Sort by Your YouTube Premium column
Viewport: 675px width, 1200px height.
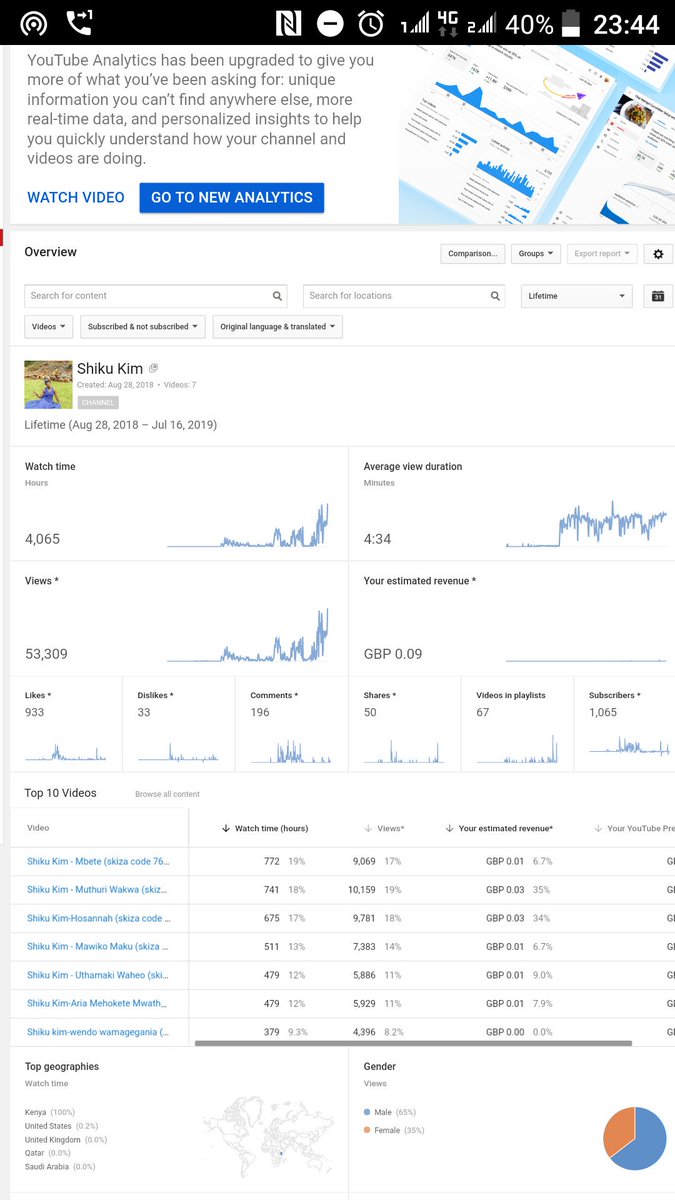tap(634, 828)
